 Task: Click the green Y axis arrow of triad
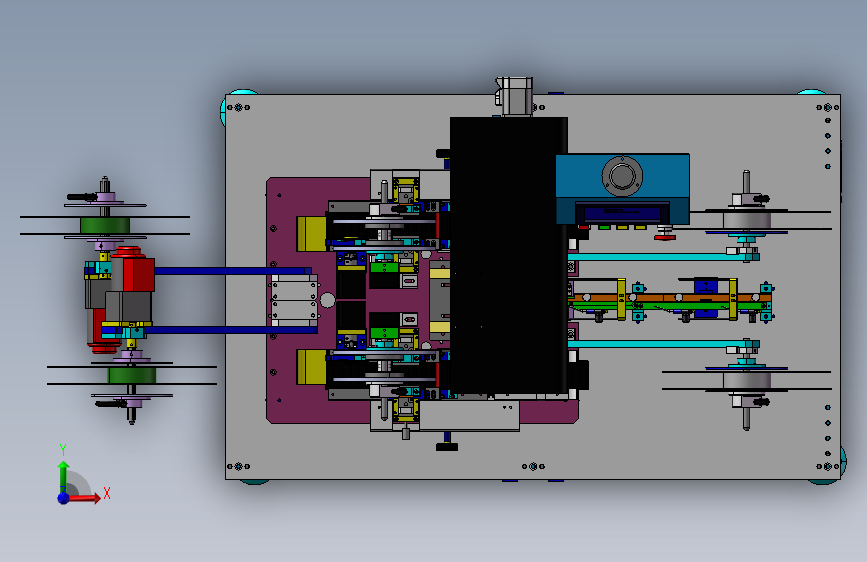point(64,476)
